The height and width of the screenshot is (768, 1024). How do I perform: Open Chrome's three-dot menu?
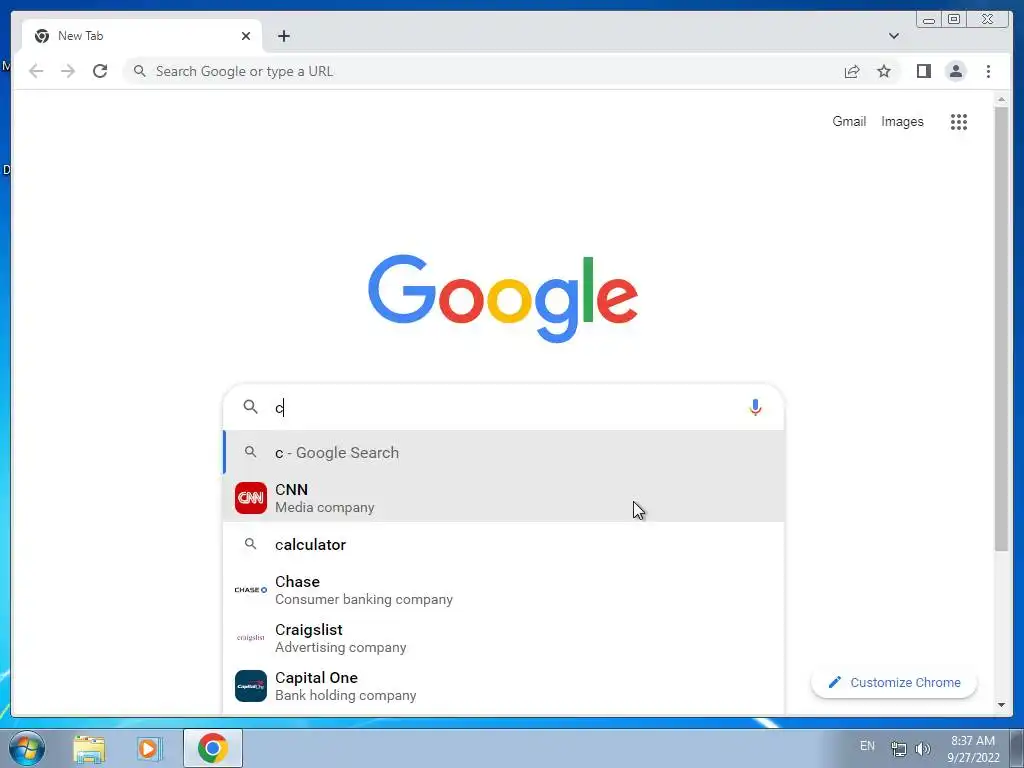988,71
